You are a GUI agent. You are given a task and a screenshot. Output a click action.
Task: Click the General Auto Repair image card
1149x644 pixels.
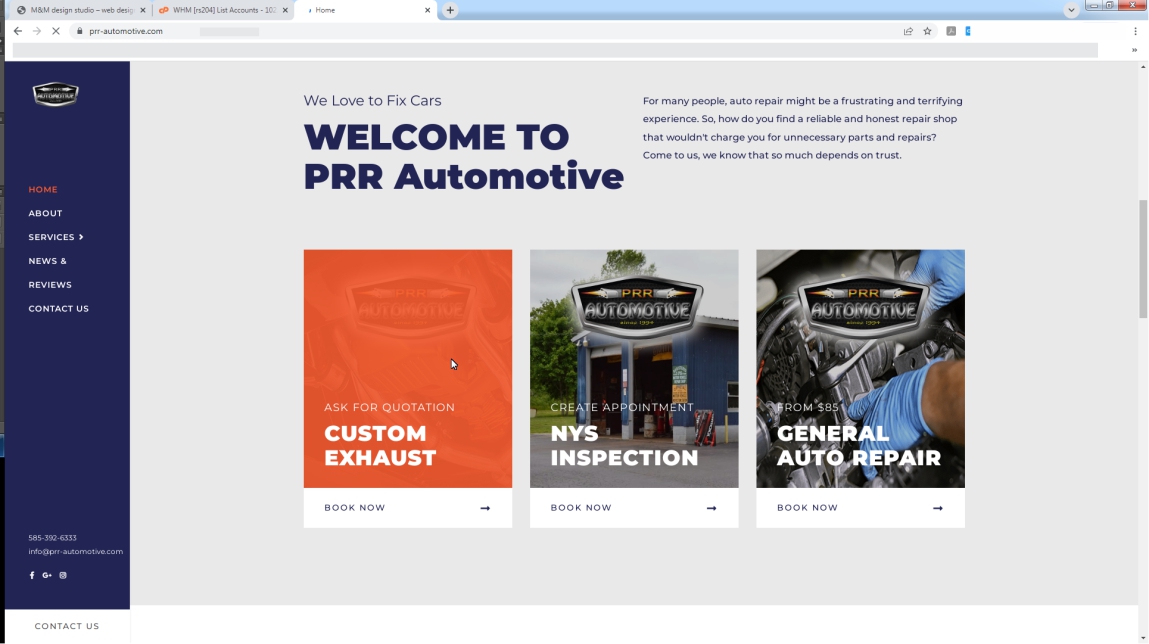(x=860, y=368)
